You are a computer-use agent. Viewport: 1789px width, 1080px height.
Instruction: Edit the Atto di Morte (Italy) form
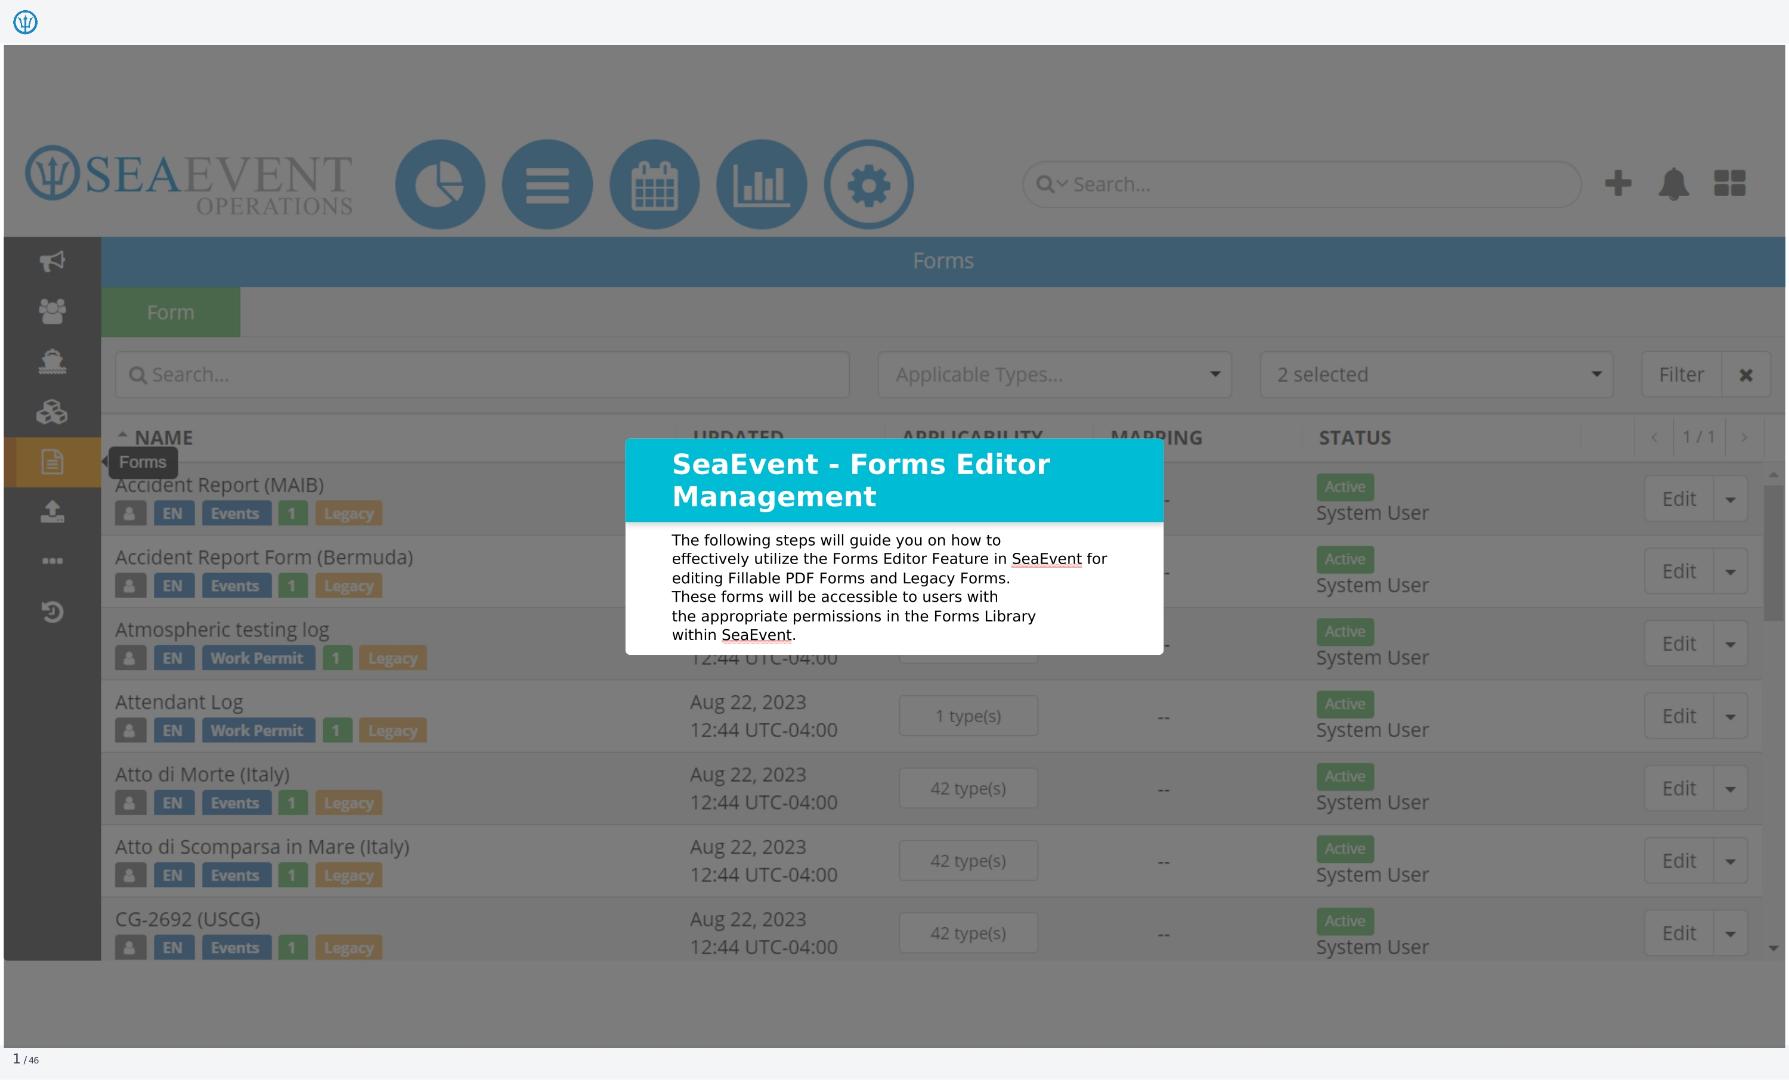click(1679, 789)
